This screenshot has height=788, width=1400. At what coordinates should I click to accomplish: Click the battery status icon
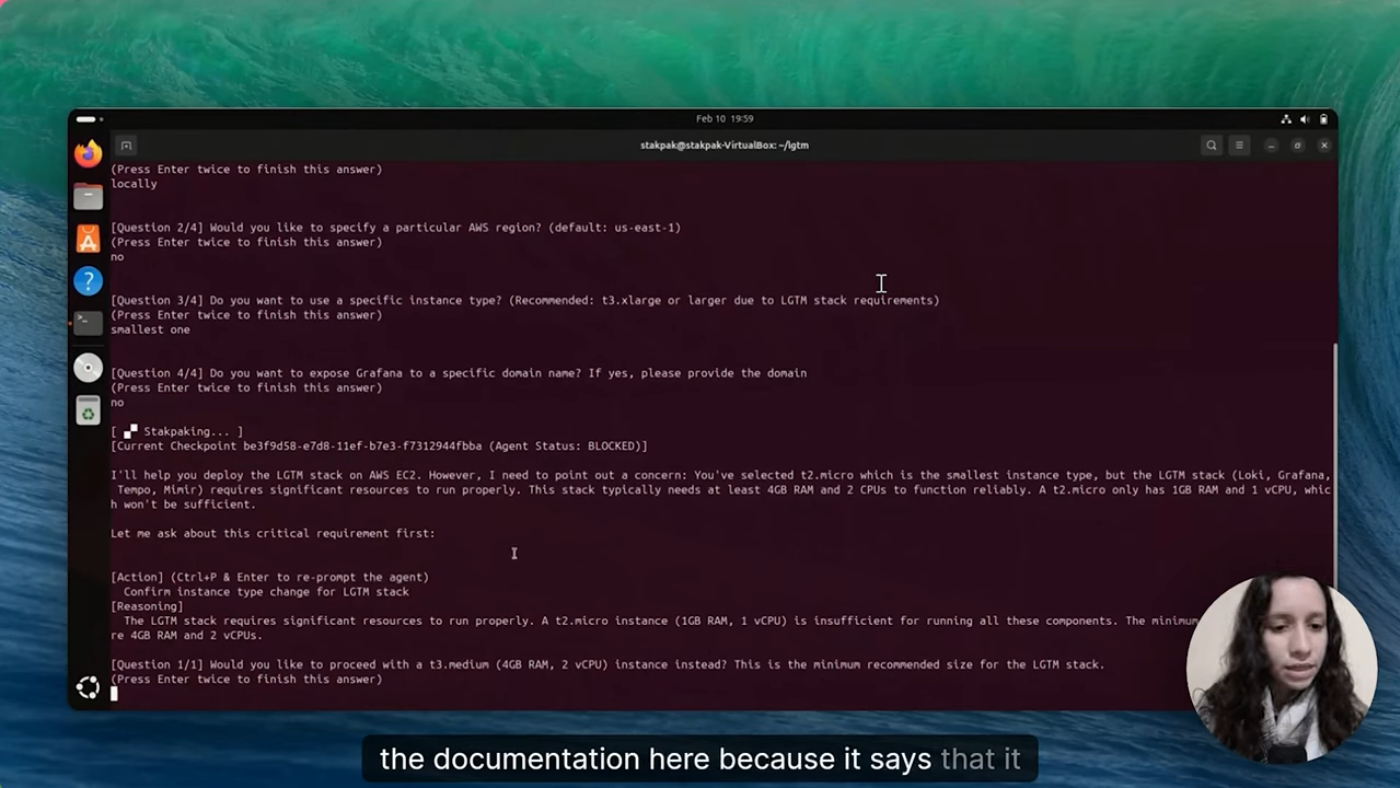tap(1323, 119)
